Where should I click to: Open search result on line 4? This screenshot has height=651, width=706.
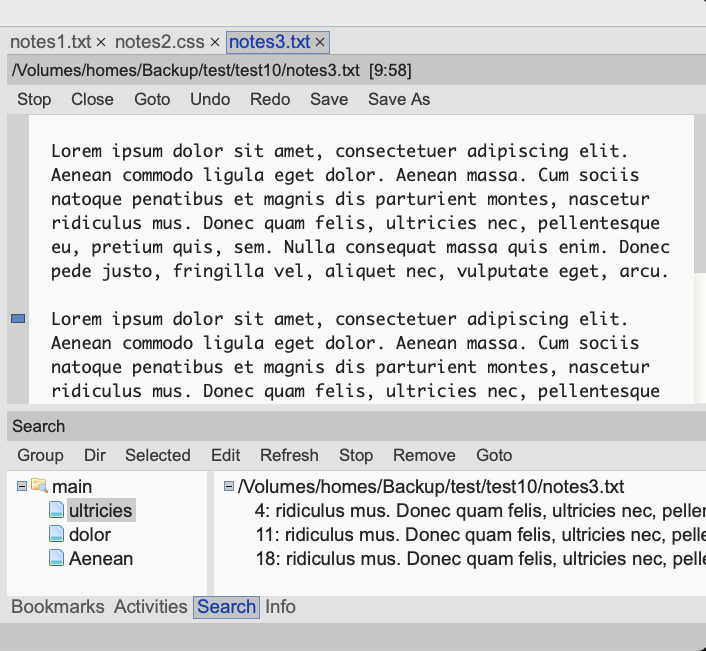[x=480, y=511]
